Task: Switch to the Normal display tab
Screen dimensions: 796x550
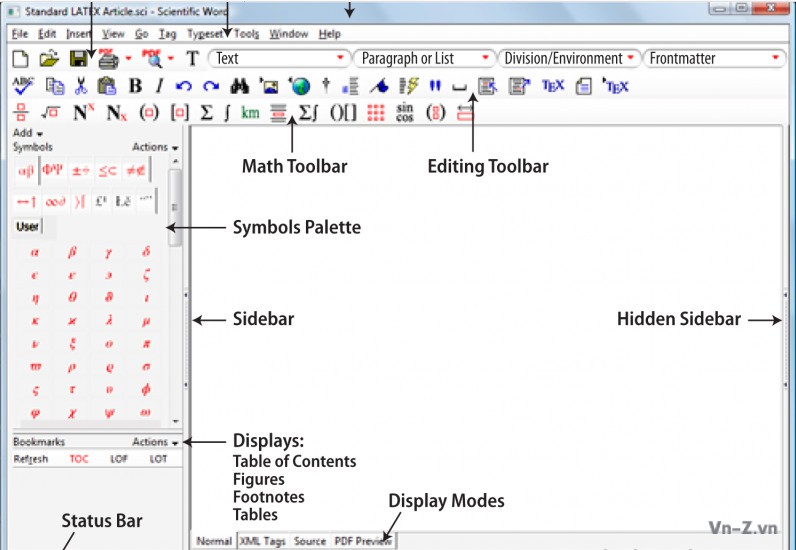Action: [214, 541]
